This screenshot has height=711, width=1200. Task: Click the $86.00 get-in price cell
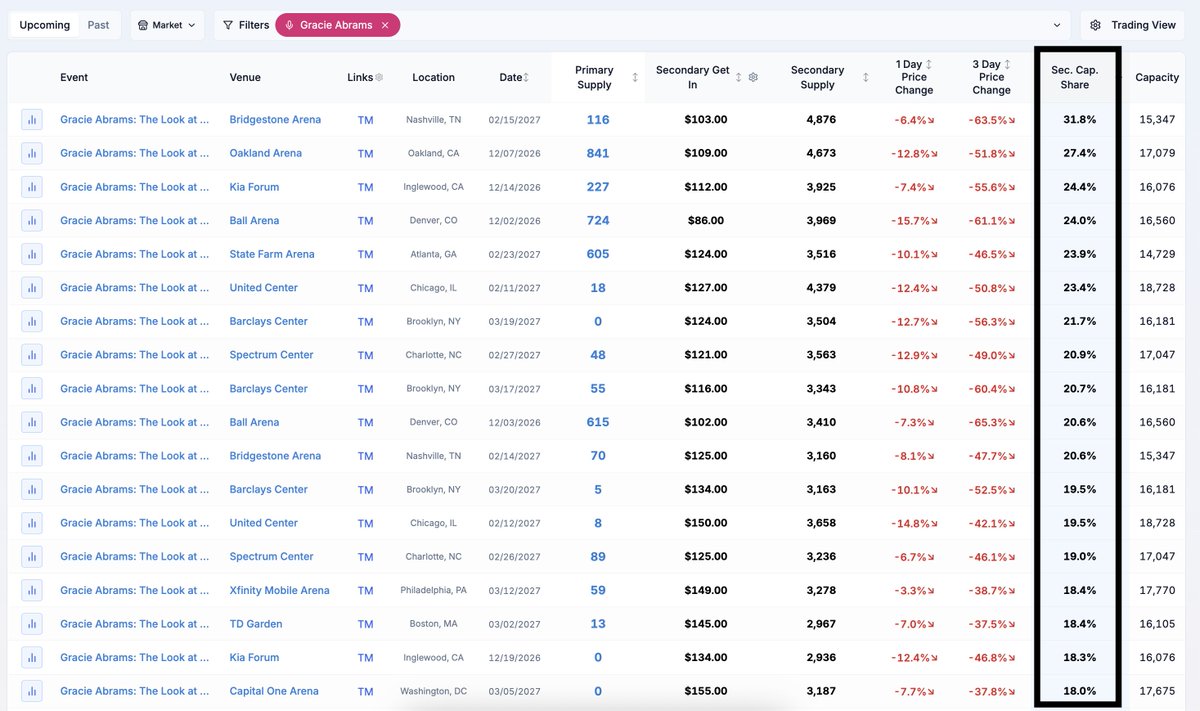(706, 221)
